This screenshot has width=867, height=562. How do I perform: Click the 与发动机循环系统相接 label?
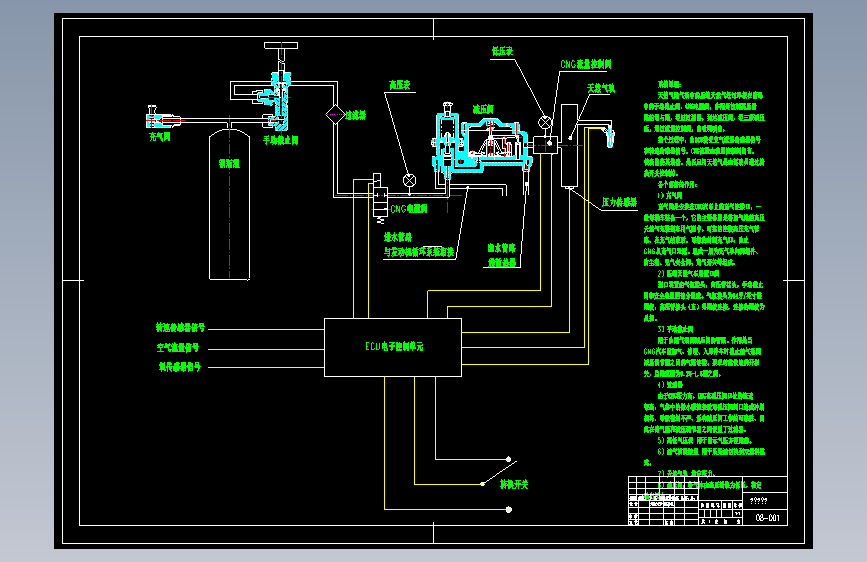click(419, 252)
